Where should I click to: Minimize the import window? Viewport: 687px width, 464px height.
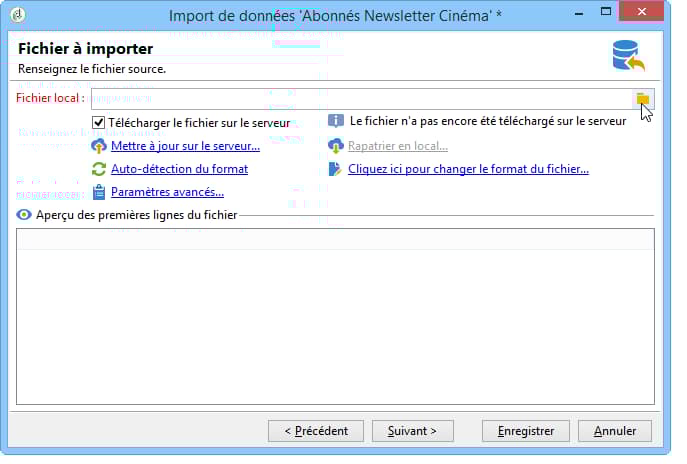coord(579,13)
